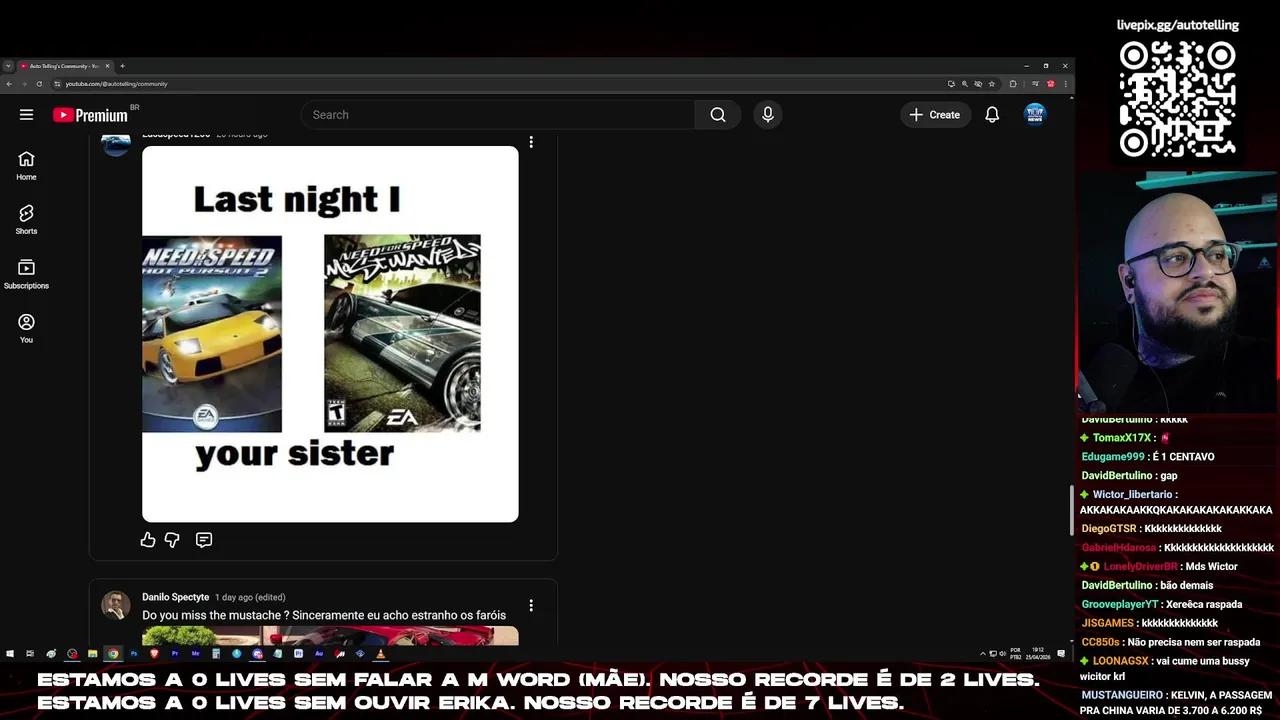Open File Explorer from the taskbar
The width and height of the screenshot is (1280, 720).
(x=92, y=653)
